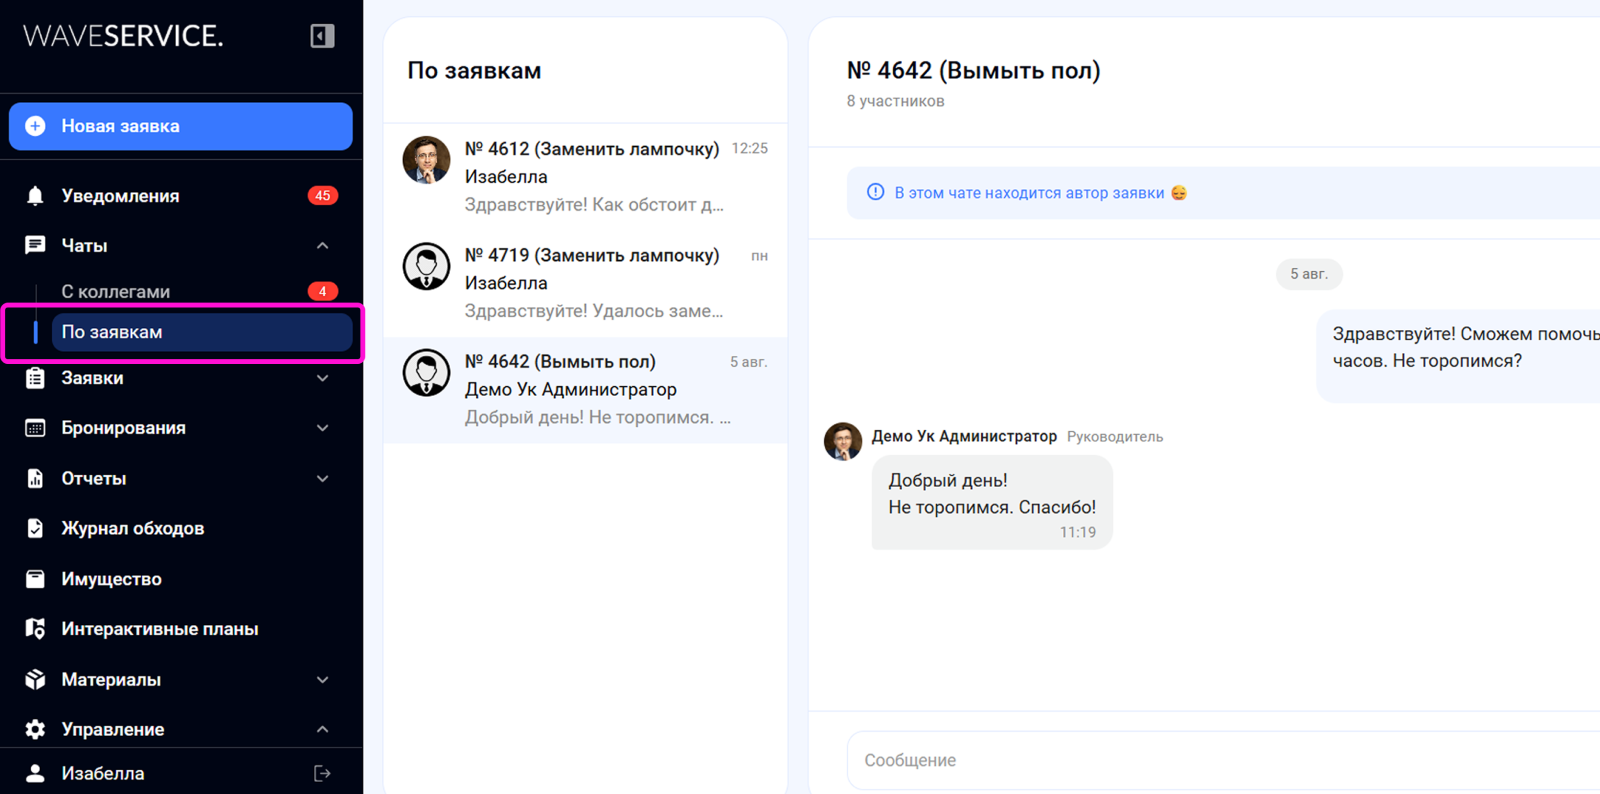This screenshot has height=794, width=1600.
Task: Open chat № 4719 (Заменить лампочку)
Action: 585,283
